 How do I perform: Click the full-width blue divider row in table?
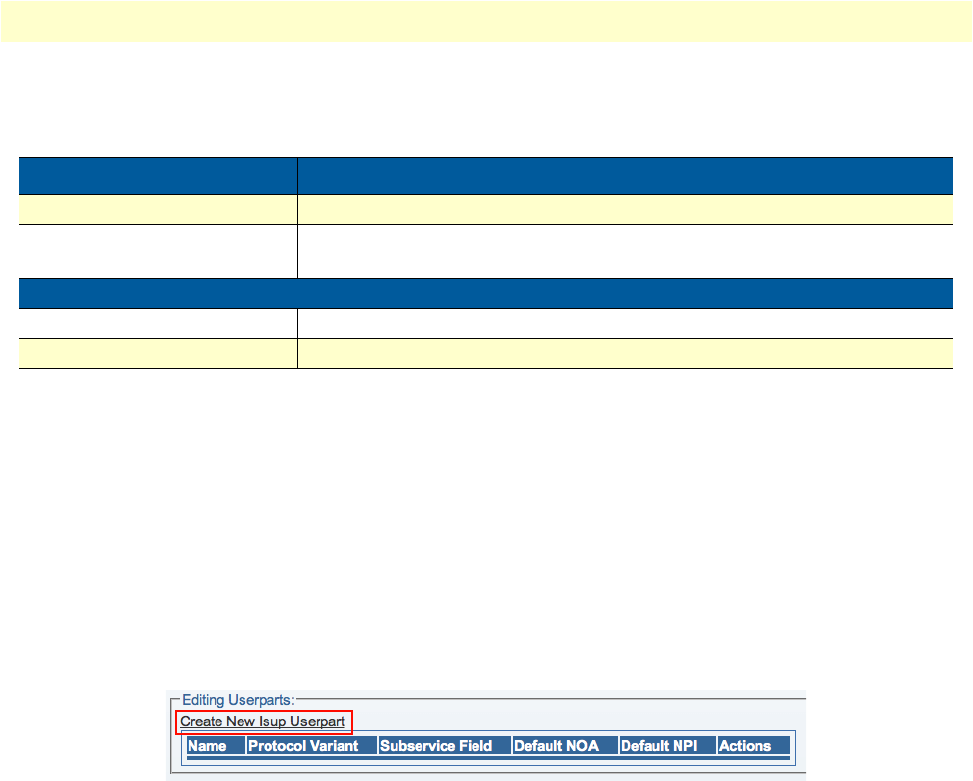[486, 293]
